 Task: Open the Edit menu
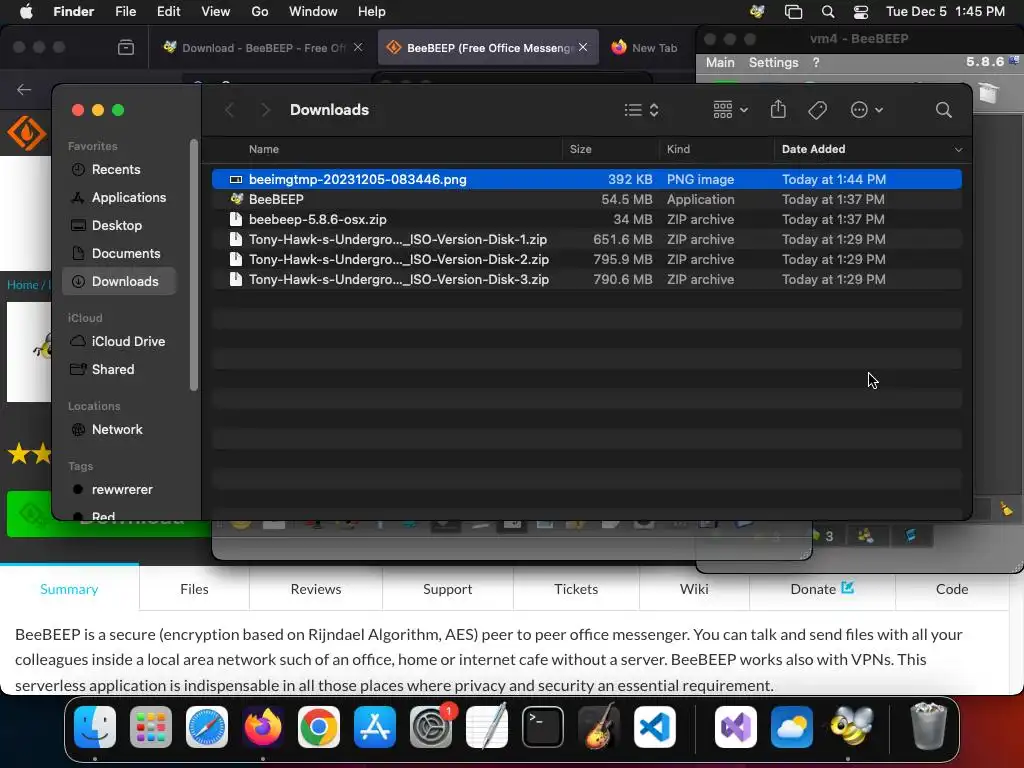pos(168,12)
